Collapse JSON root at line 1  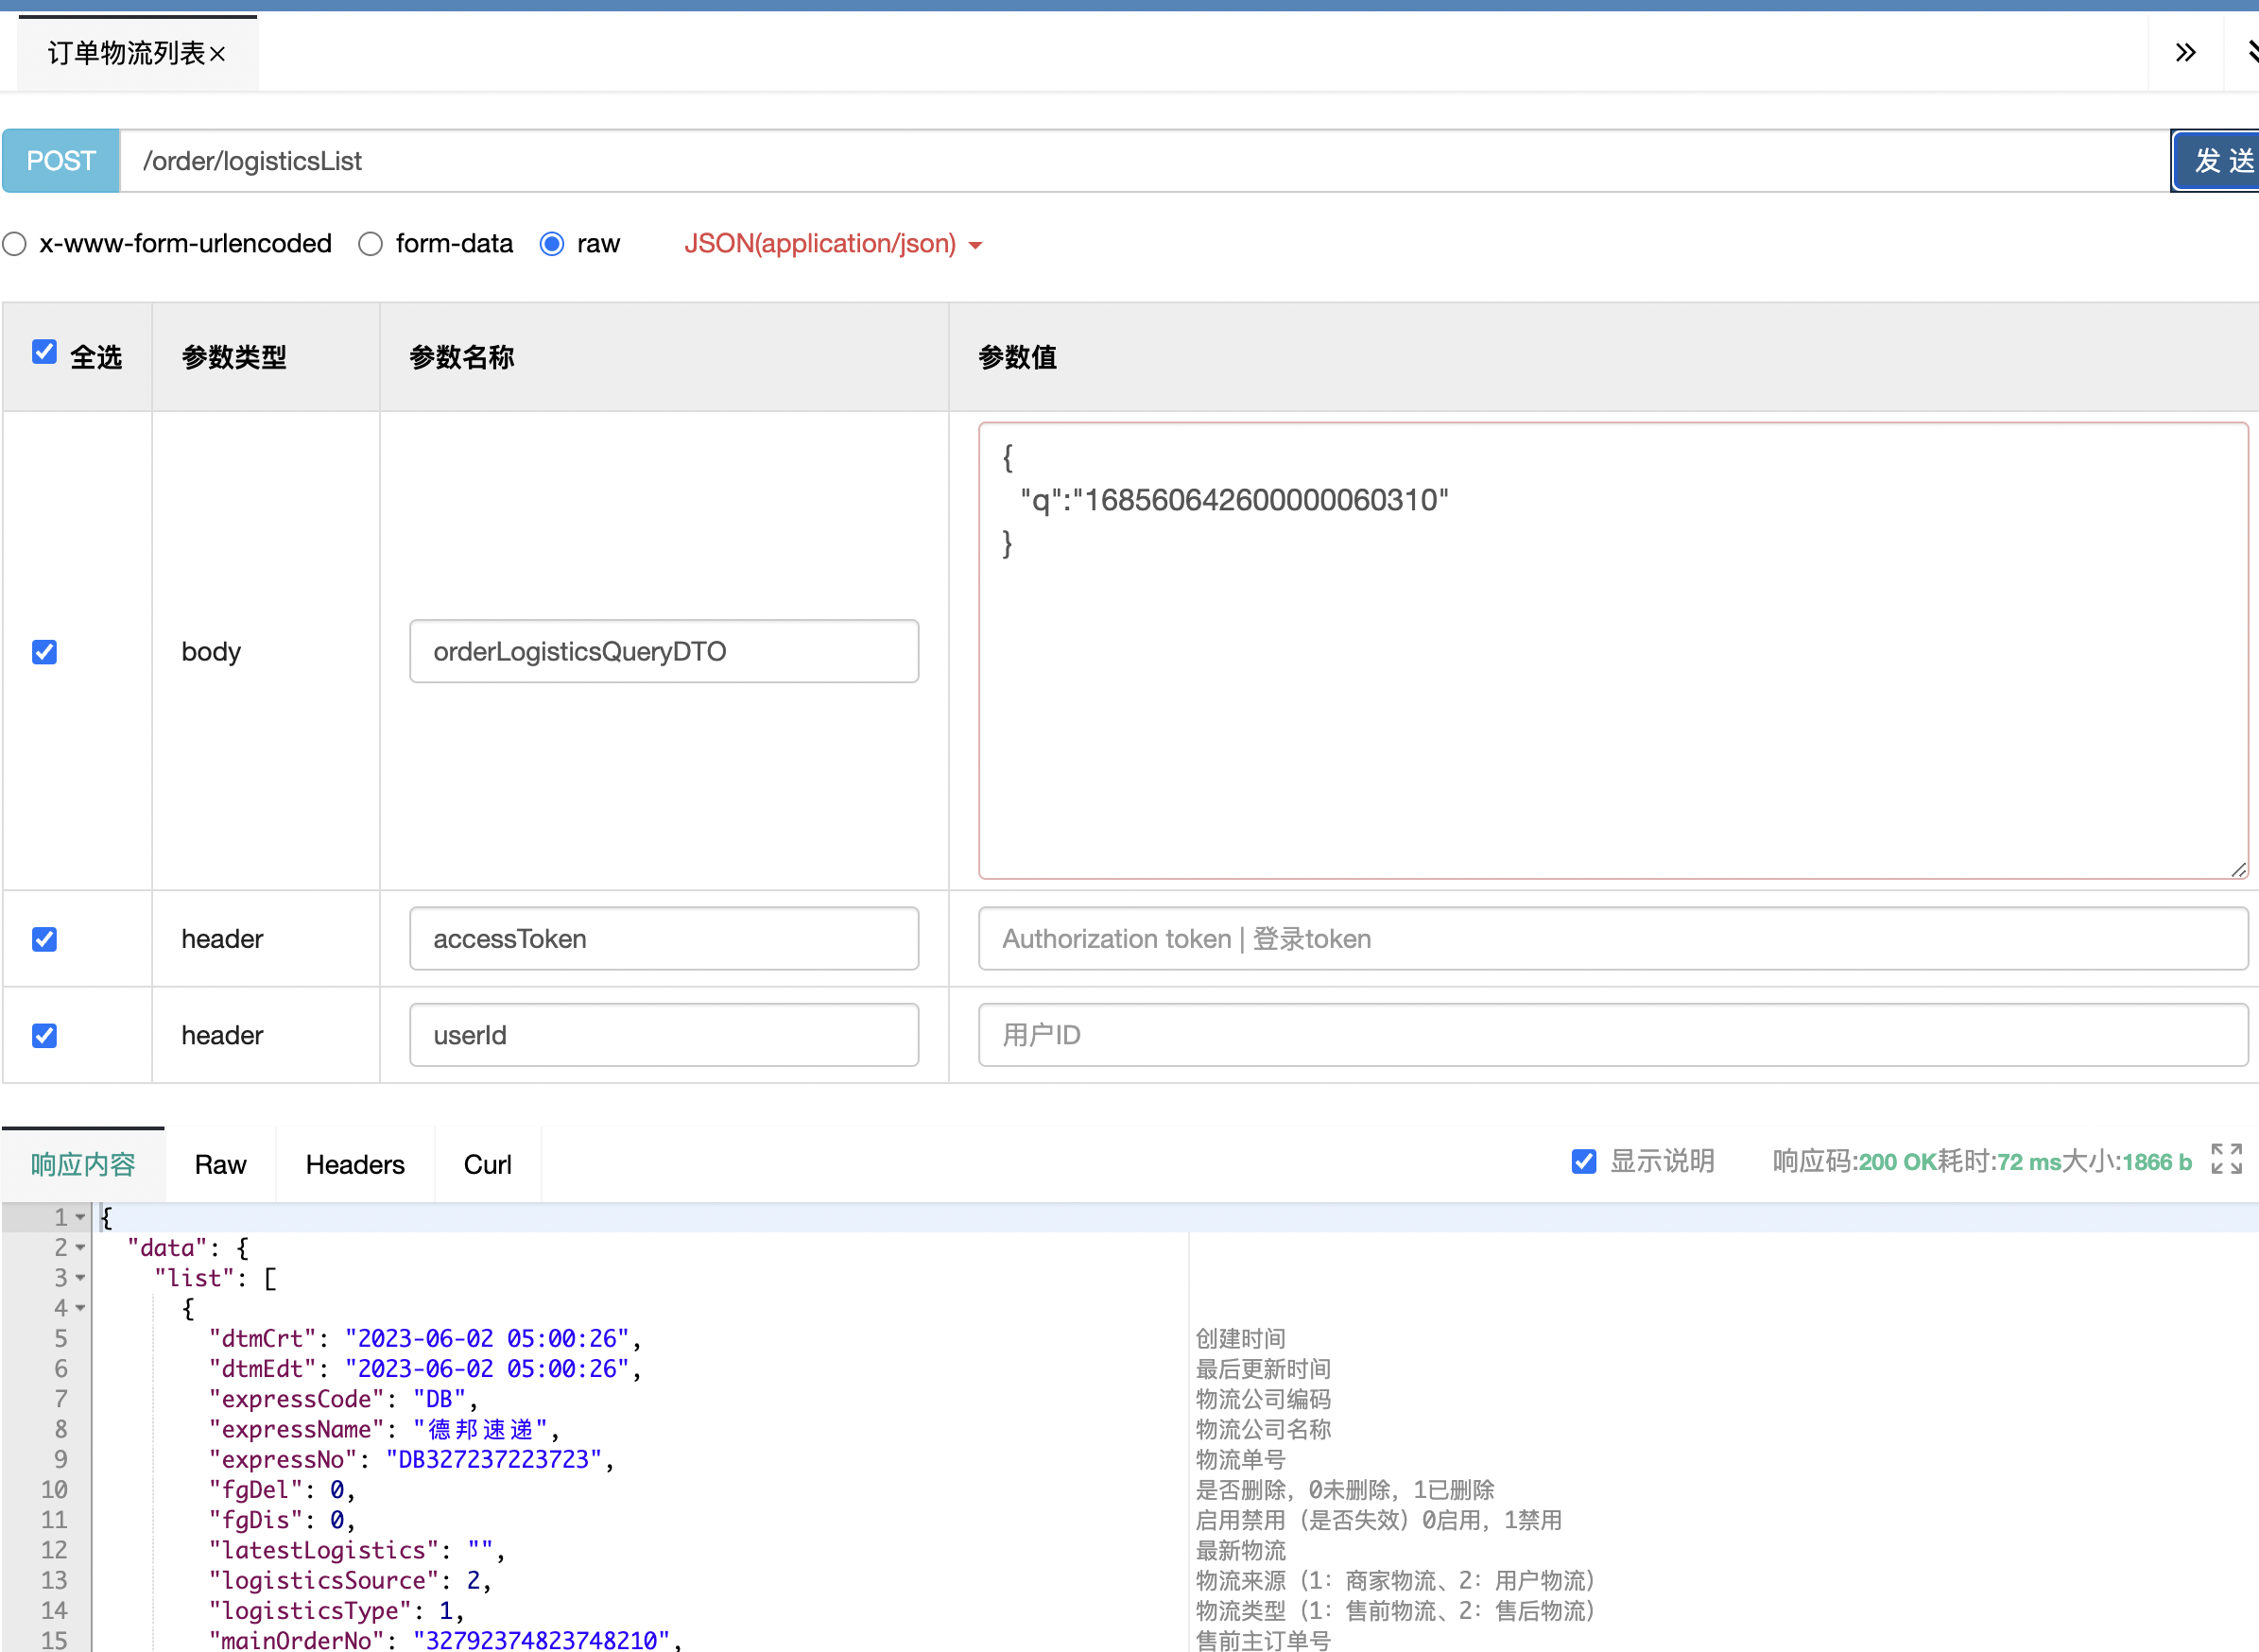tap(81, 1218)
